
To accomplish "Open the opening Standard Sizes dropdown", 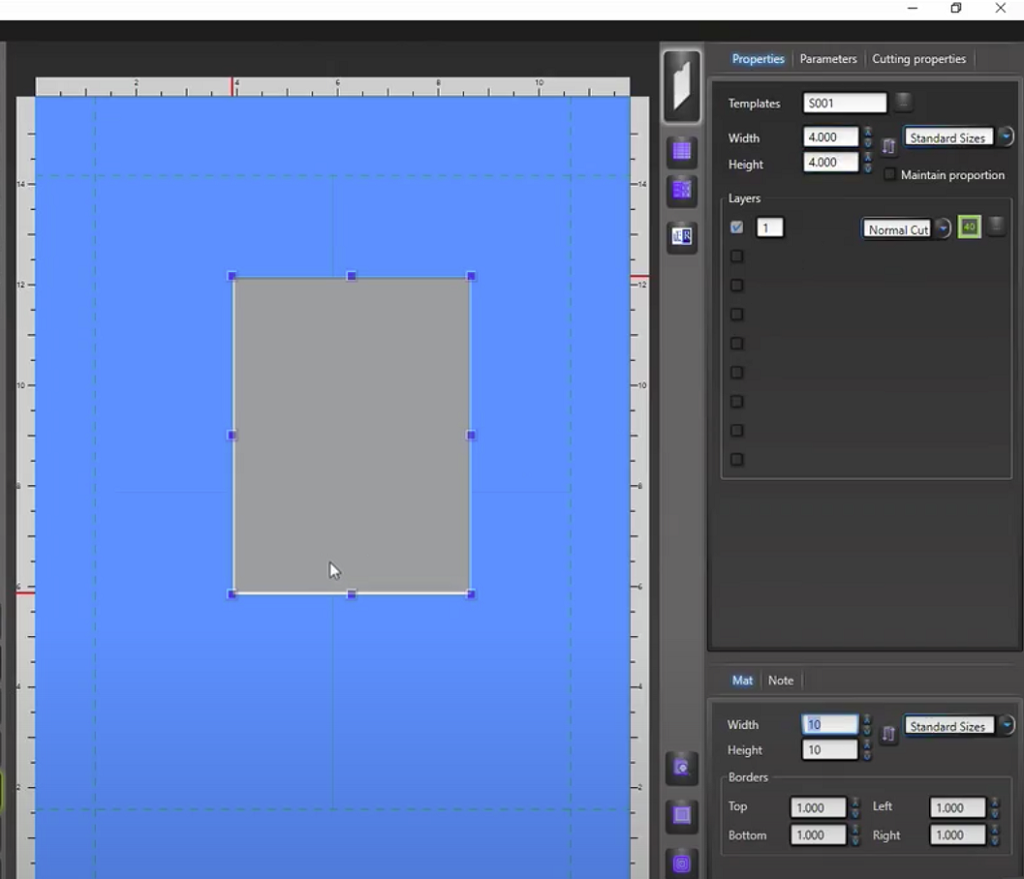I will [x=1006, y=137].
